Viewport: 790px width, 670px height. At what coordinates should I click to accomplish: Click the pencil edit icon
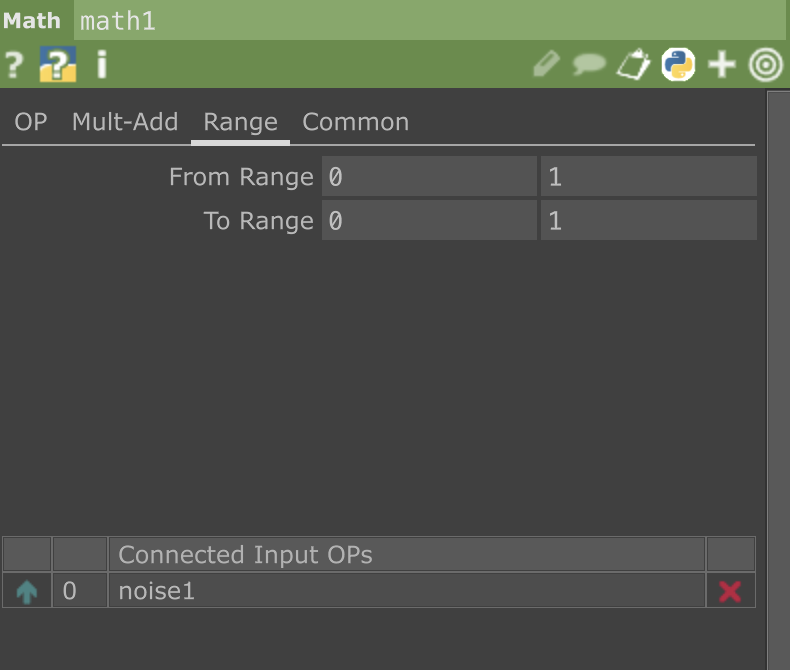click(x=545, y=66)
